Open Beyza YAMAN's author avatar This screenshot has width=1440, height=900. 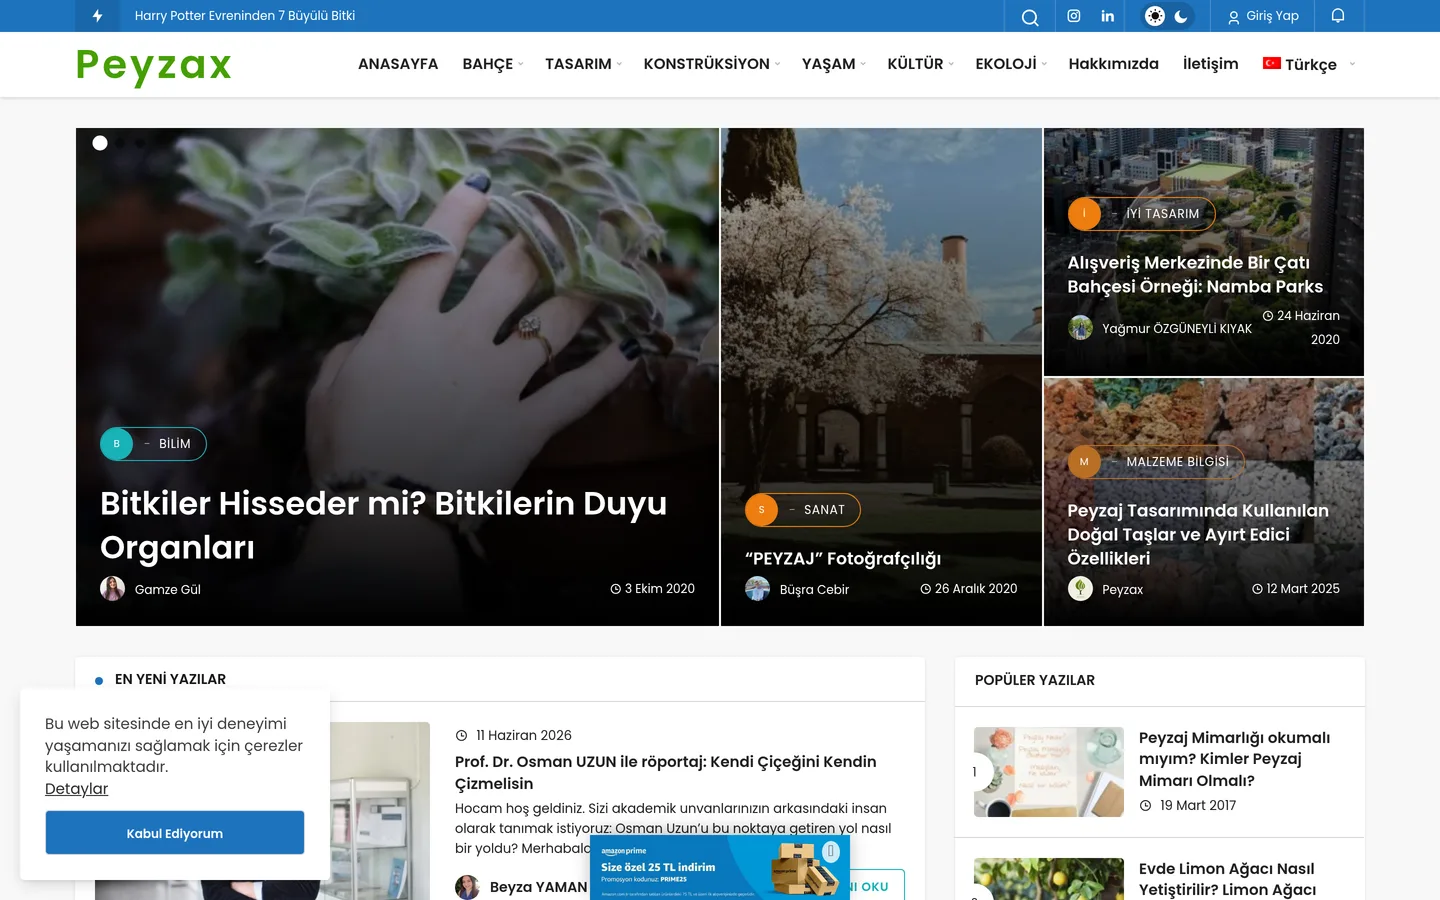coord(467,887)
